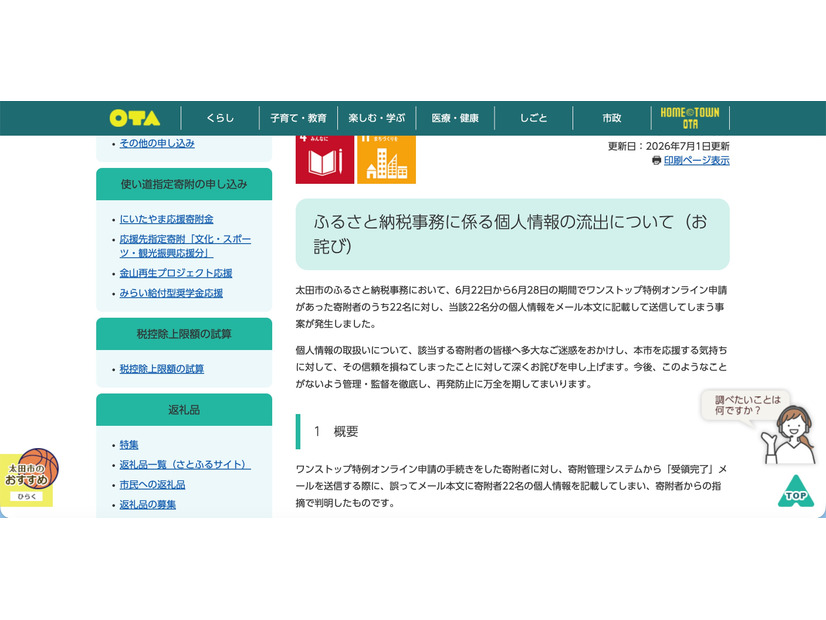This screenshot has width=826, height=620.
Task: Click 調べたいことは何ですか？ speech bubble
Action: click(747, 405)
